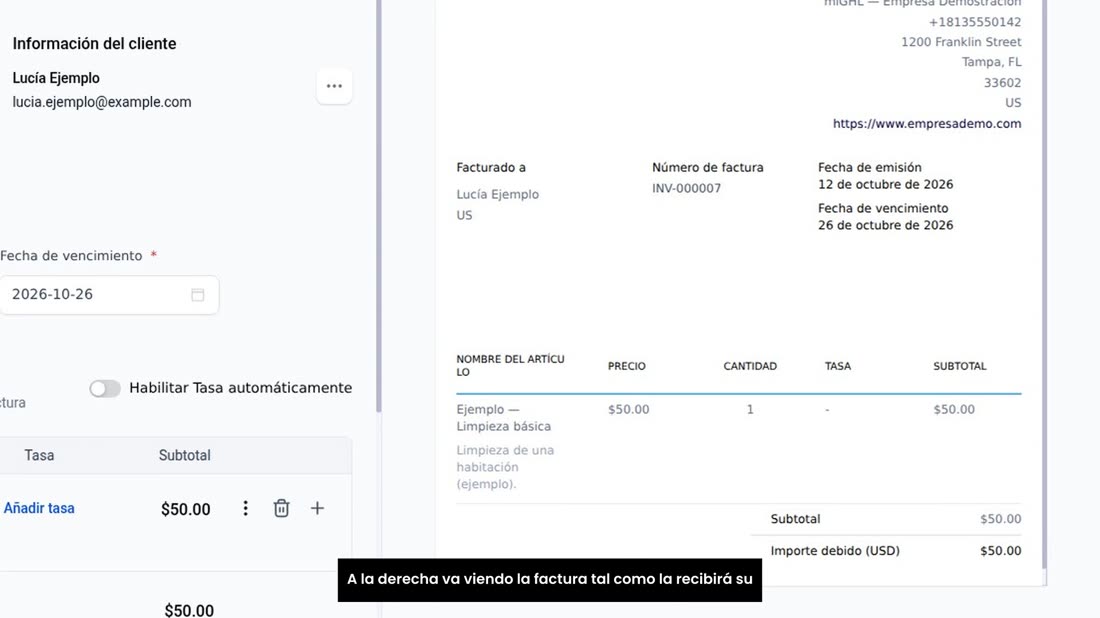Image resolution: width=1100 pixels, height=618 pixels.
Task: Open the three-dot menu beside Lucía Ejemplo
Action: click(x=334, y=86)
